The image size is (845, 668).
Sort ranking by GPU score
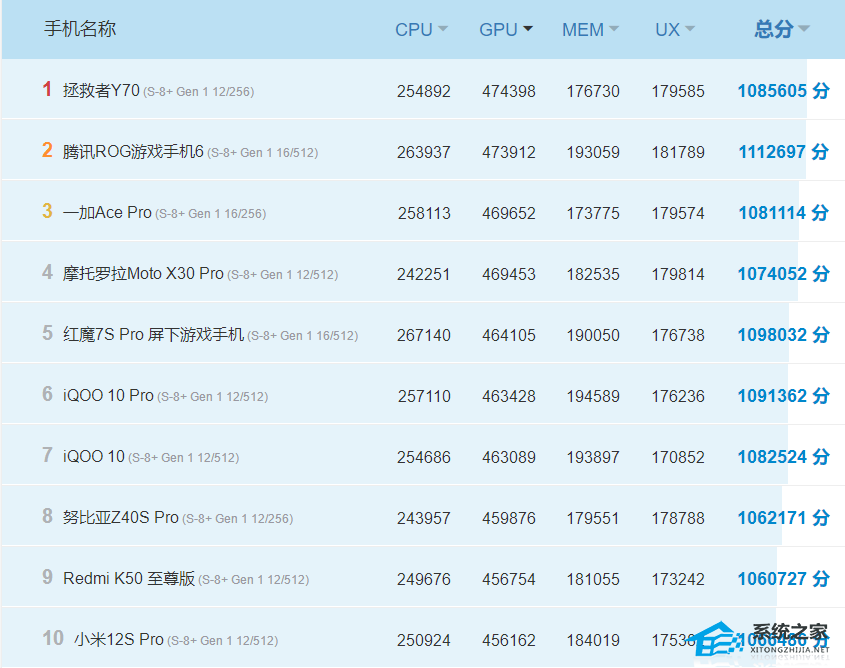click(x=505, y=29)
